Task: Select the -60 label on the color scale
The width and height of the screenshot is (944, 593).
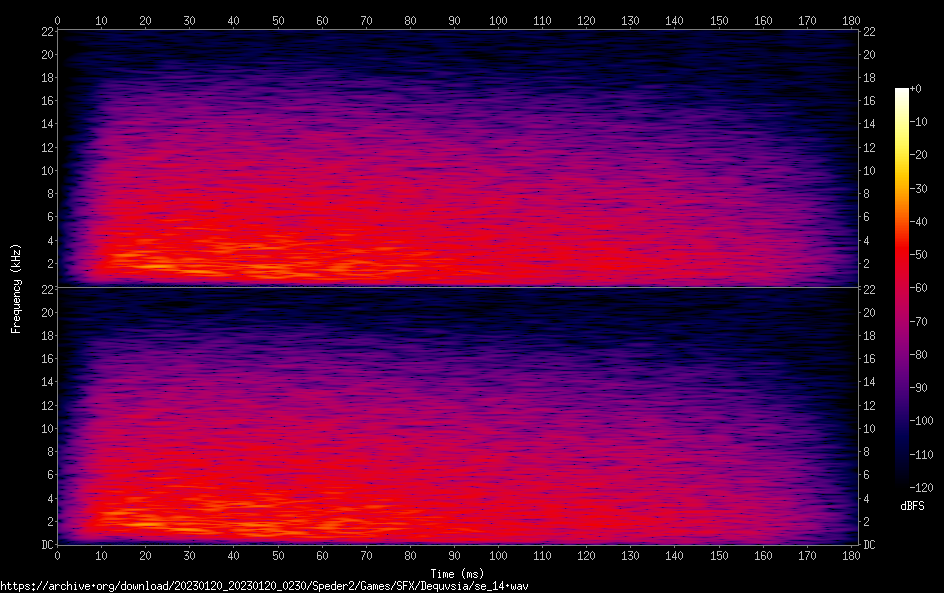Action: point(920,288)
